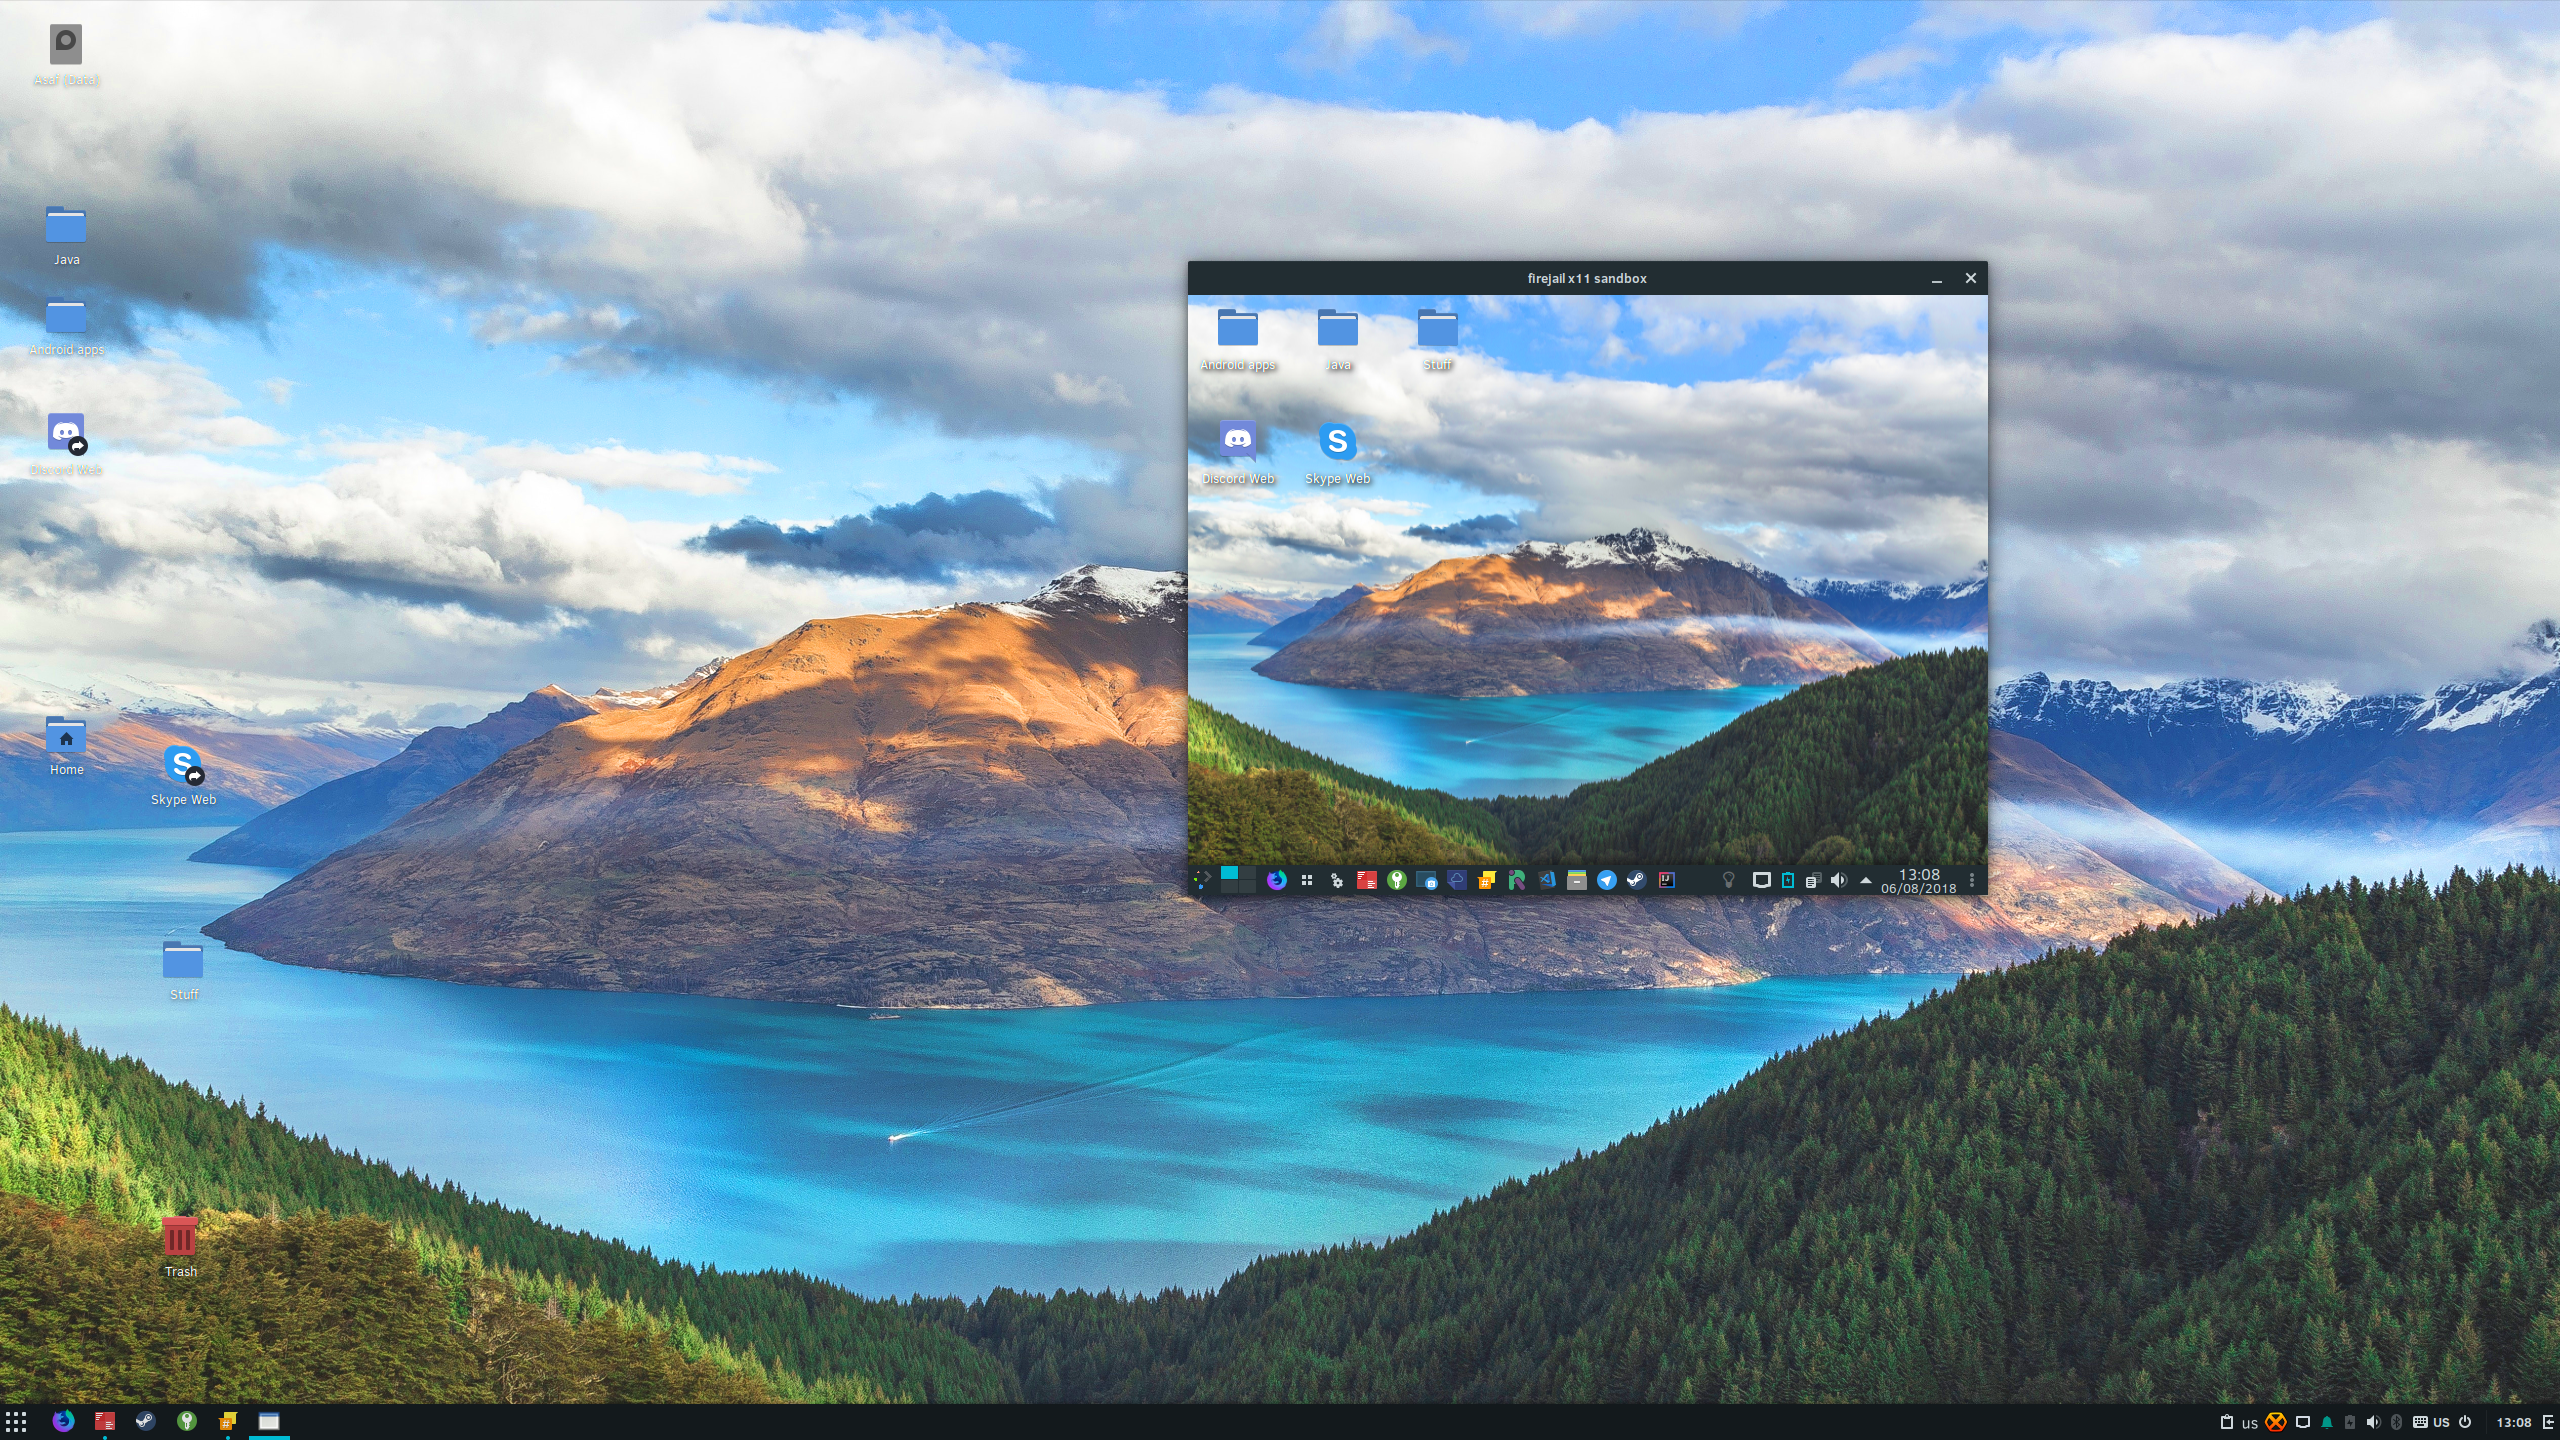Viewport: 2560px width, 1440px height.
Task: Click the lightbulb tray icon in sandbox
Action: point(1729,880)
